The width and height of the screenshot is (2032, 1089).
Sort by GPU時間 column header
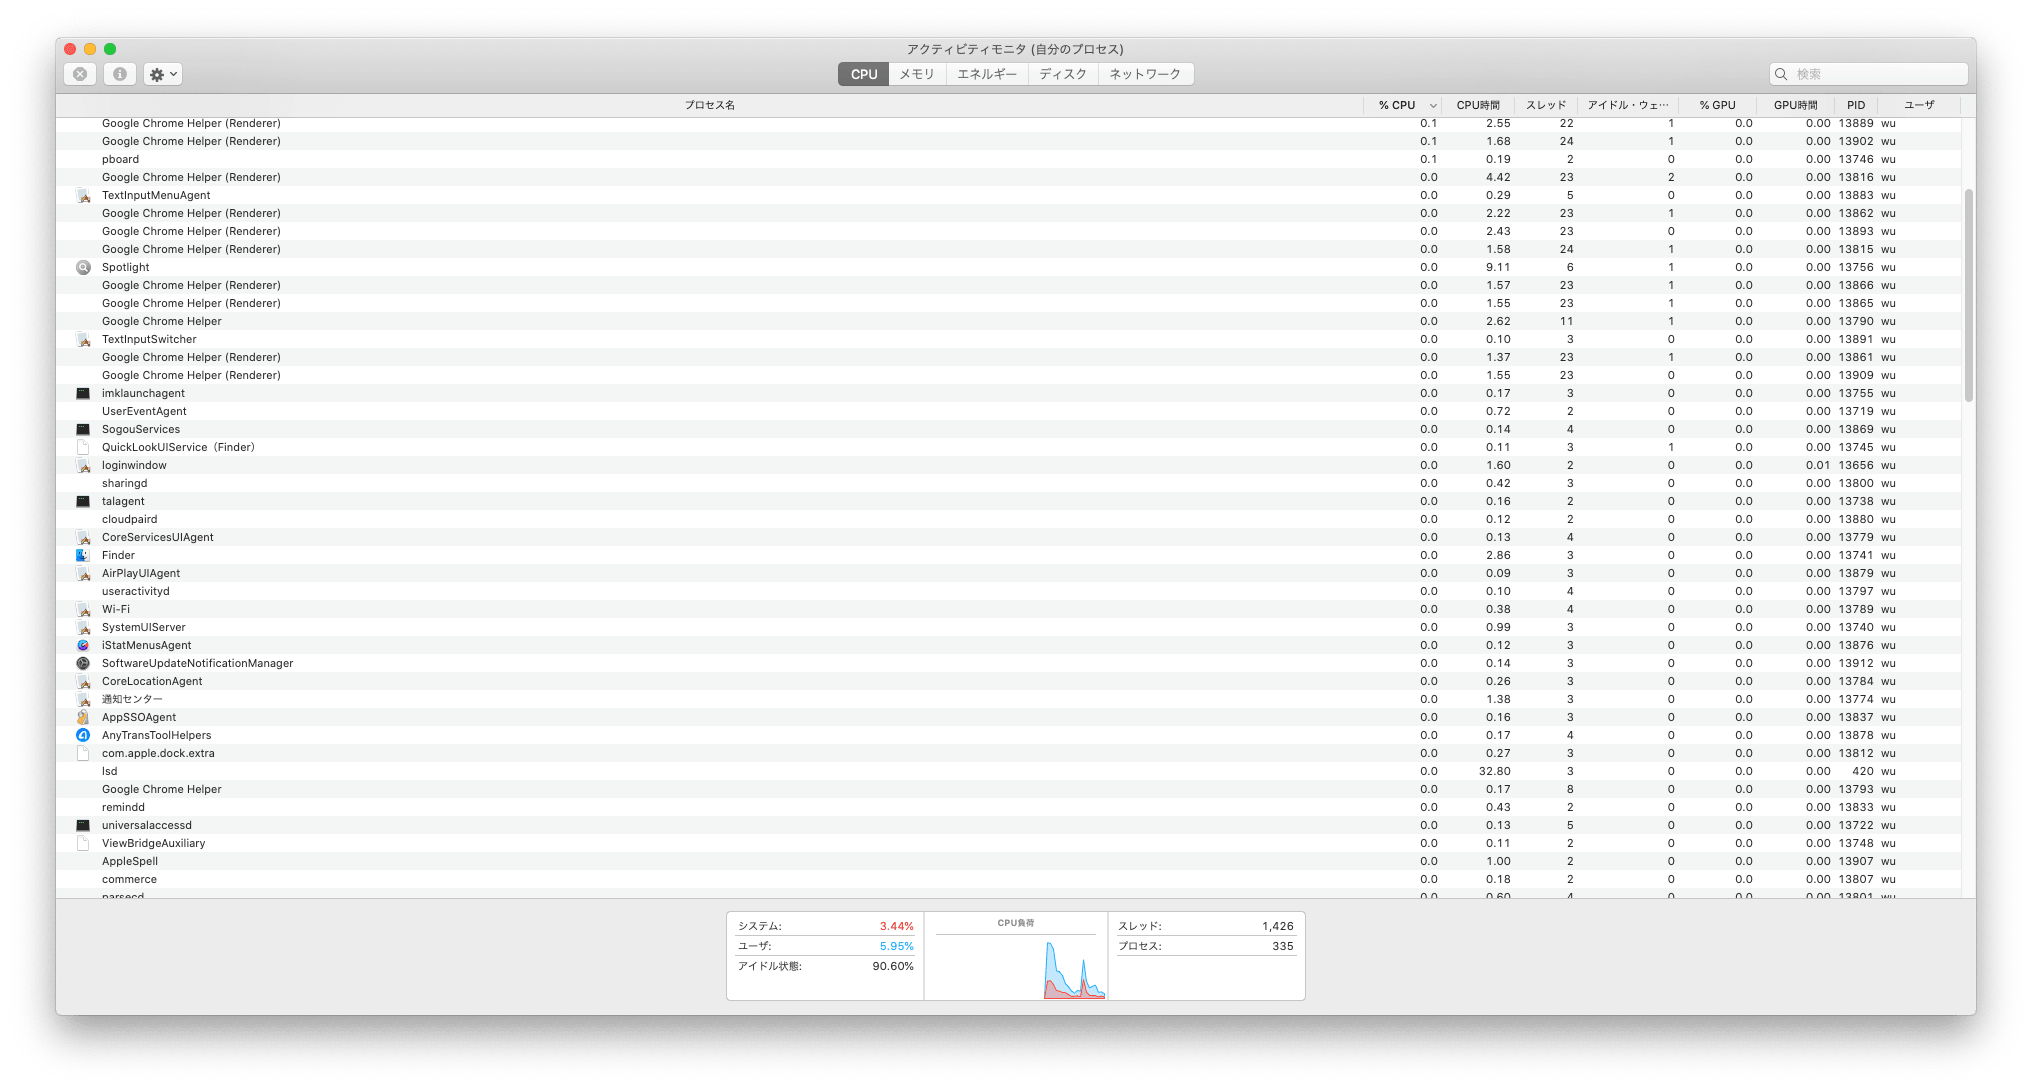(x=1795, y=105)
